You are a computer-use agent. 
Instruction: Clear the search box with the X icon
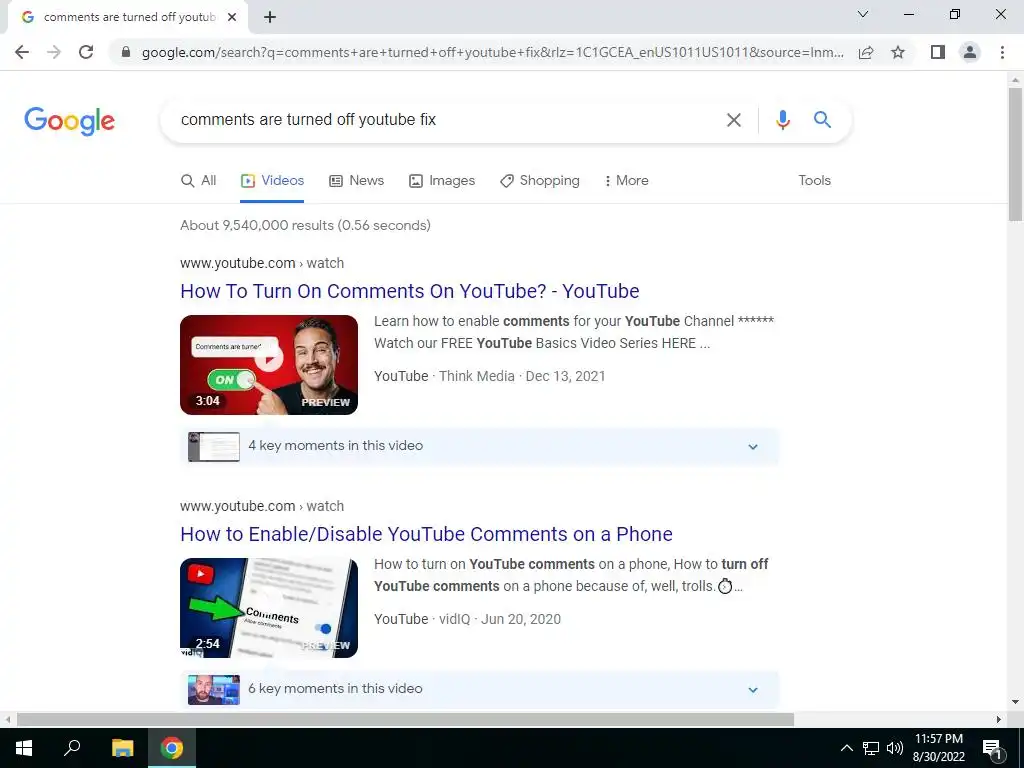pyautogui.click(x=733, y=120)
